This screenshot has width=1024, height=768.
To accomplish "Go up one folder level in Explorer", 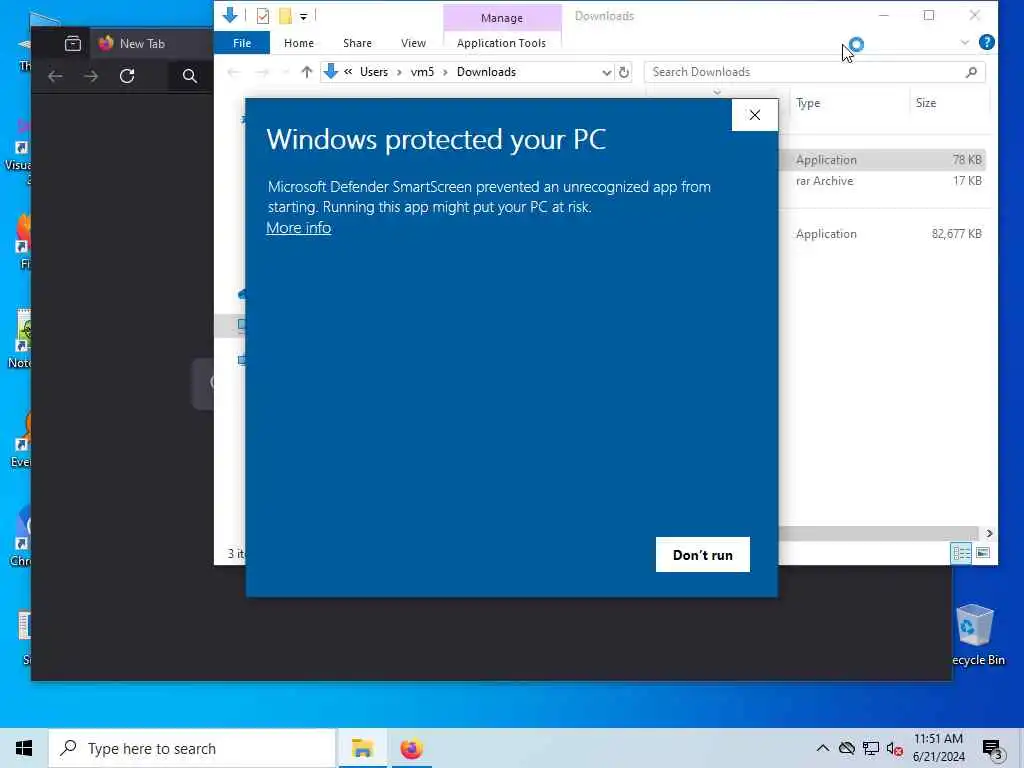I will [x=306, y=72].
